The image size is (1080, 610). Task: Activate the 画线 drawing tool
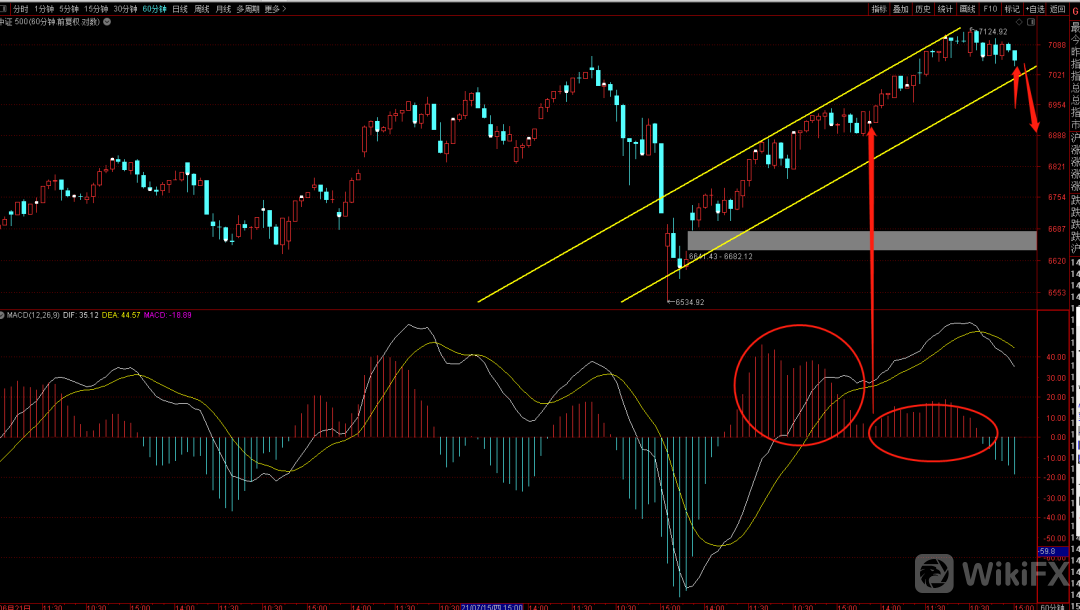967,9
